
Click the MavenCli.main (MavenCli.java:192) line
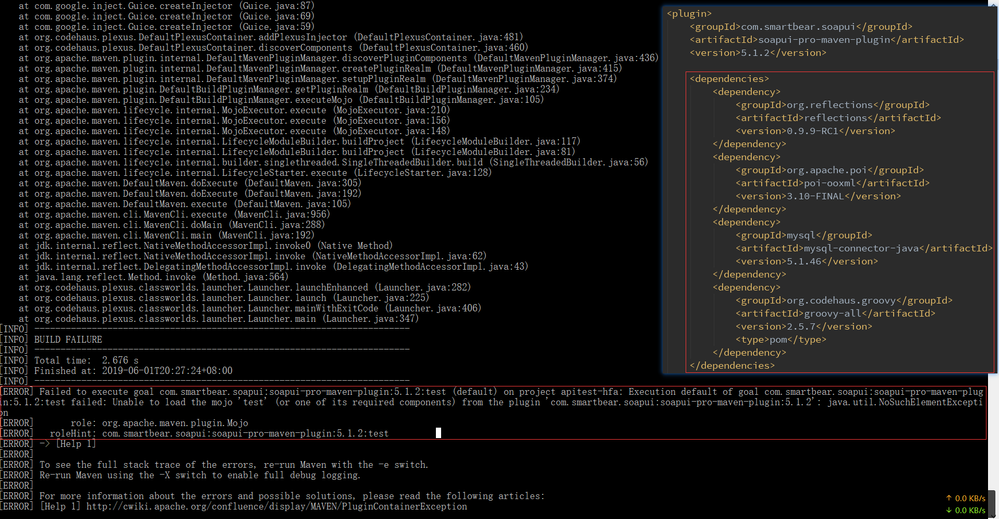166,235
